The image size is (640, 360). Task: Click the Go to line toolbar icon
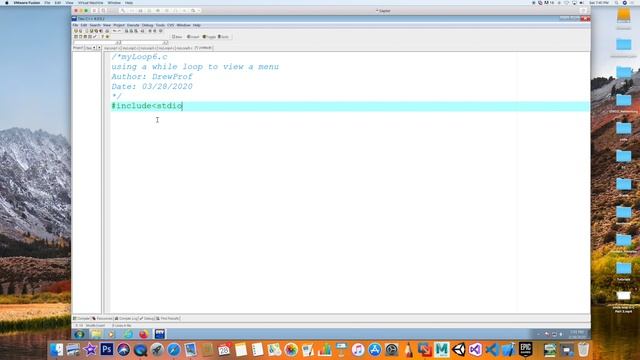[142, 31]
